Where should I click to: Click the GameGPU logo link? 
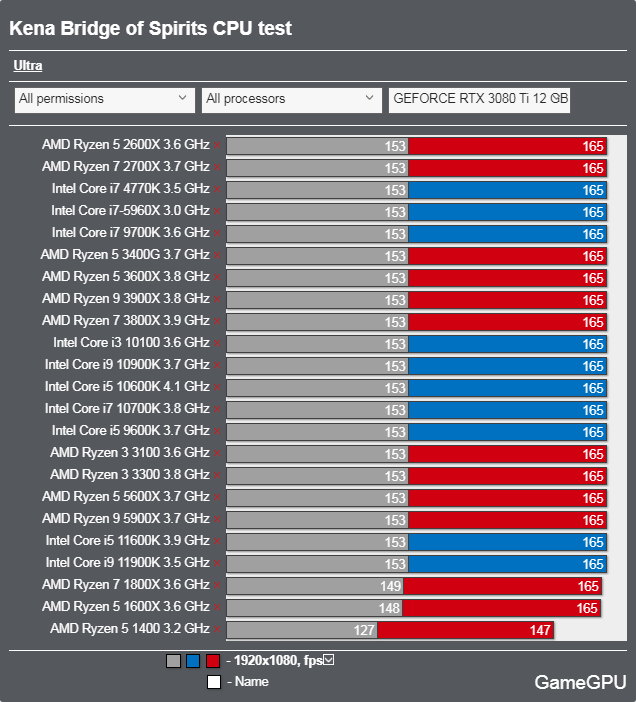click(x=580, y=682)
